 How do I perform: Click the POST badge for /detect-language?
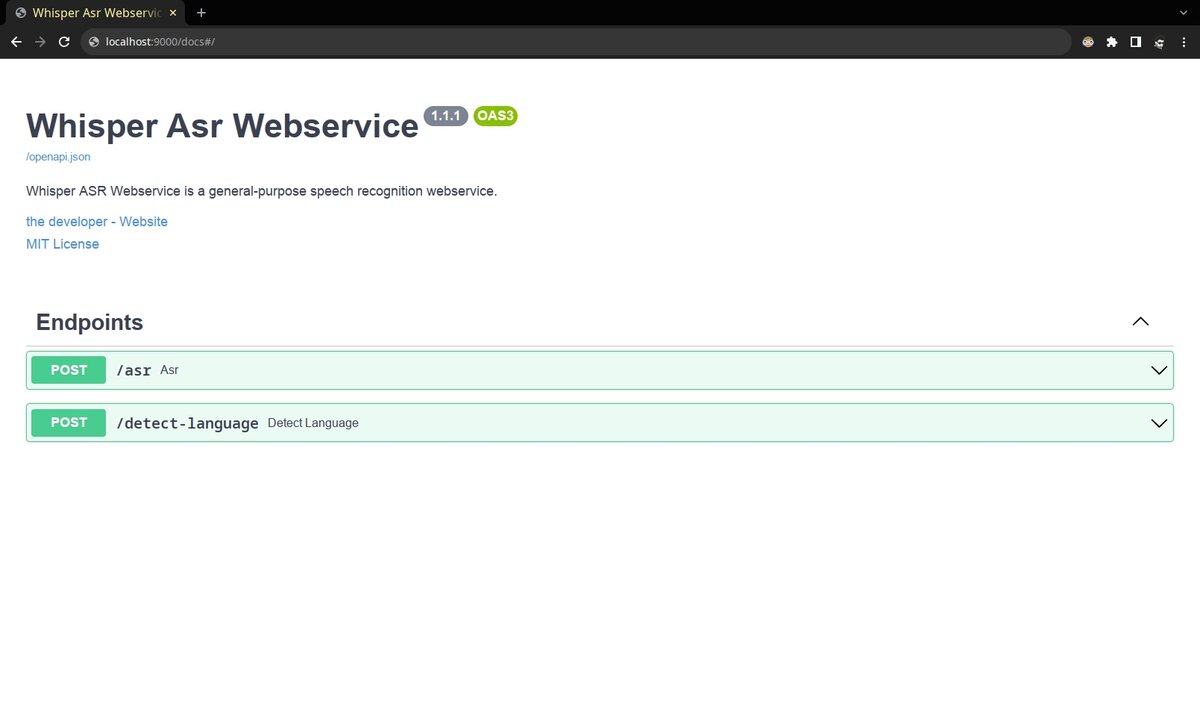coord(69,422)
